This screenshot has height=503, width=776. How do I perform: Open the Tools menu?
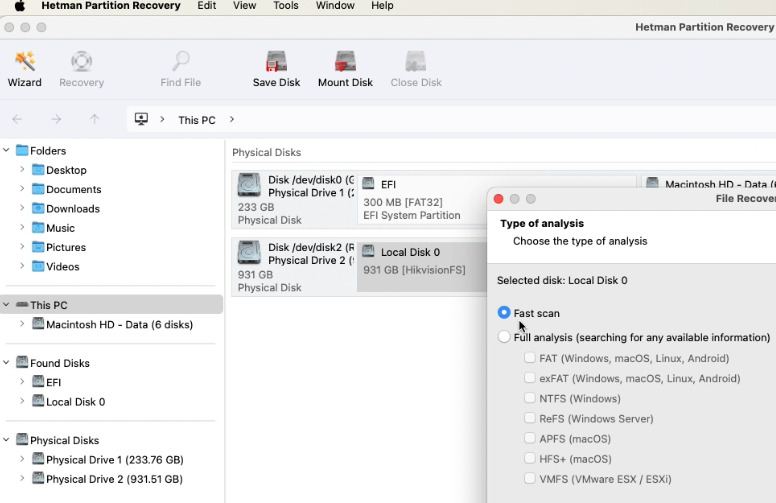tap(286, 6)
